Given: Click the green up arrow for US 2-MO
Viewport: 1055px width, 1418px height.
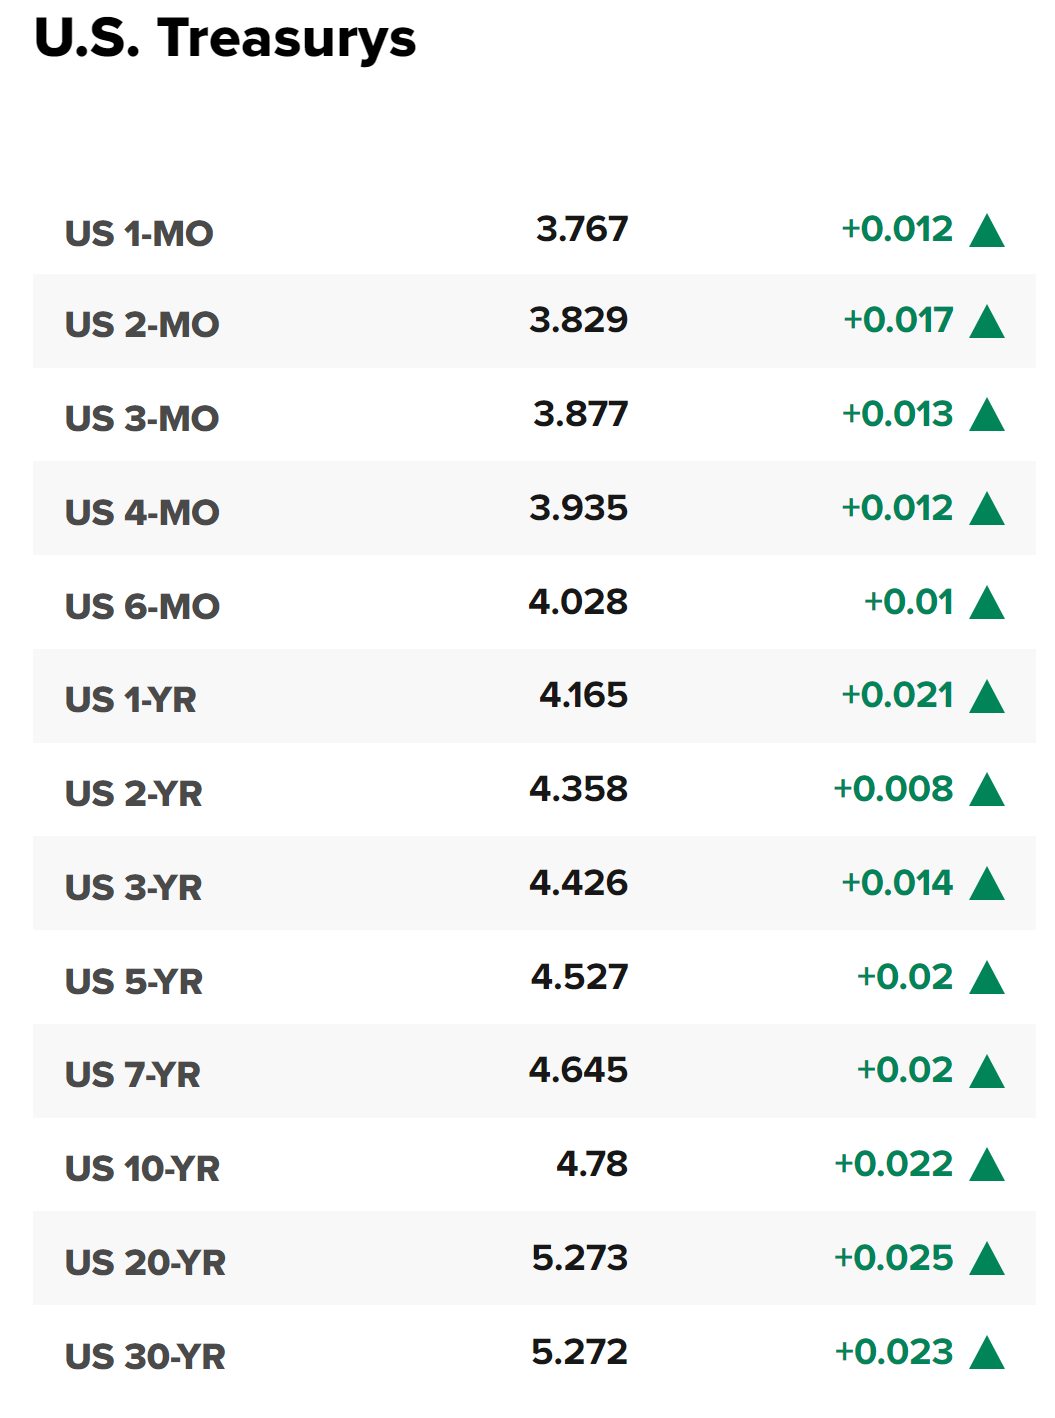Looking at the screenshot, I should coord(986,322).
